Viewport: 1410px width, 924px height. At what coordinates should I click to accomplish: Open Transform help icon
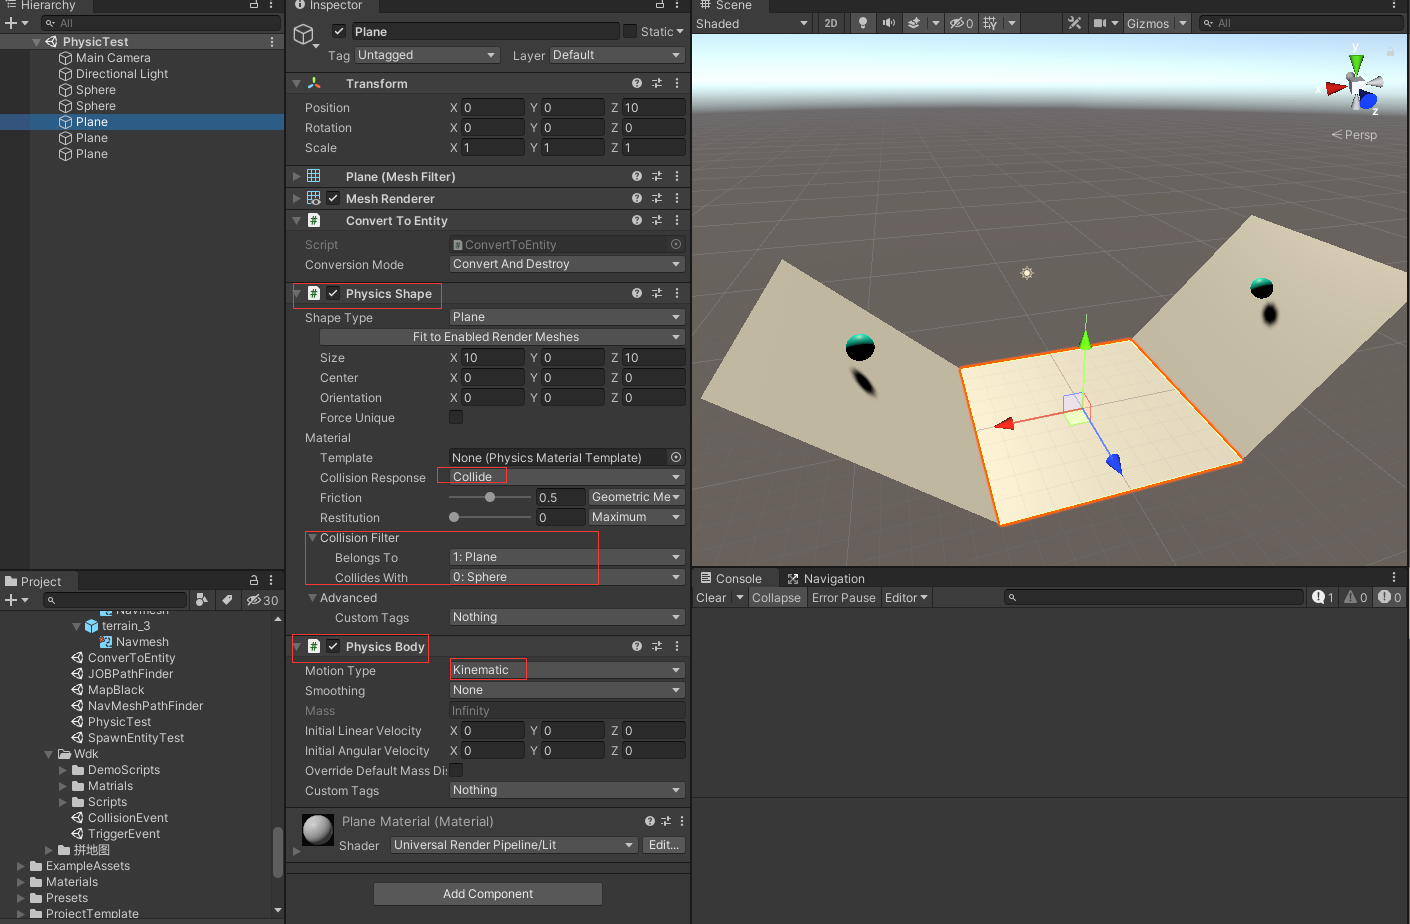coord(637,84)
